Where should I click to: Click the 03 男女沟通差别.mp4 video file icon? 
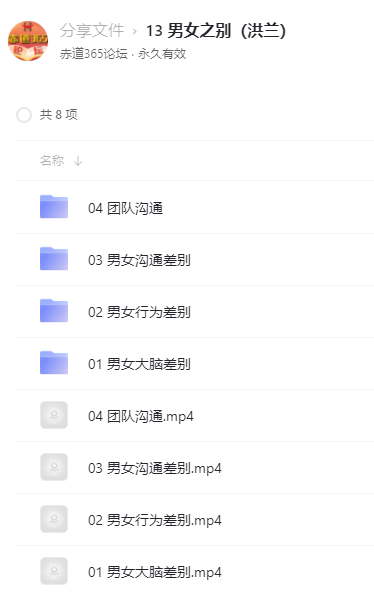(54, 467)
